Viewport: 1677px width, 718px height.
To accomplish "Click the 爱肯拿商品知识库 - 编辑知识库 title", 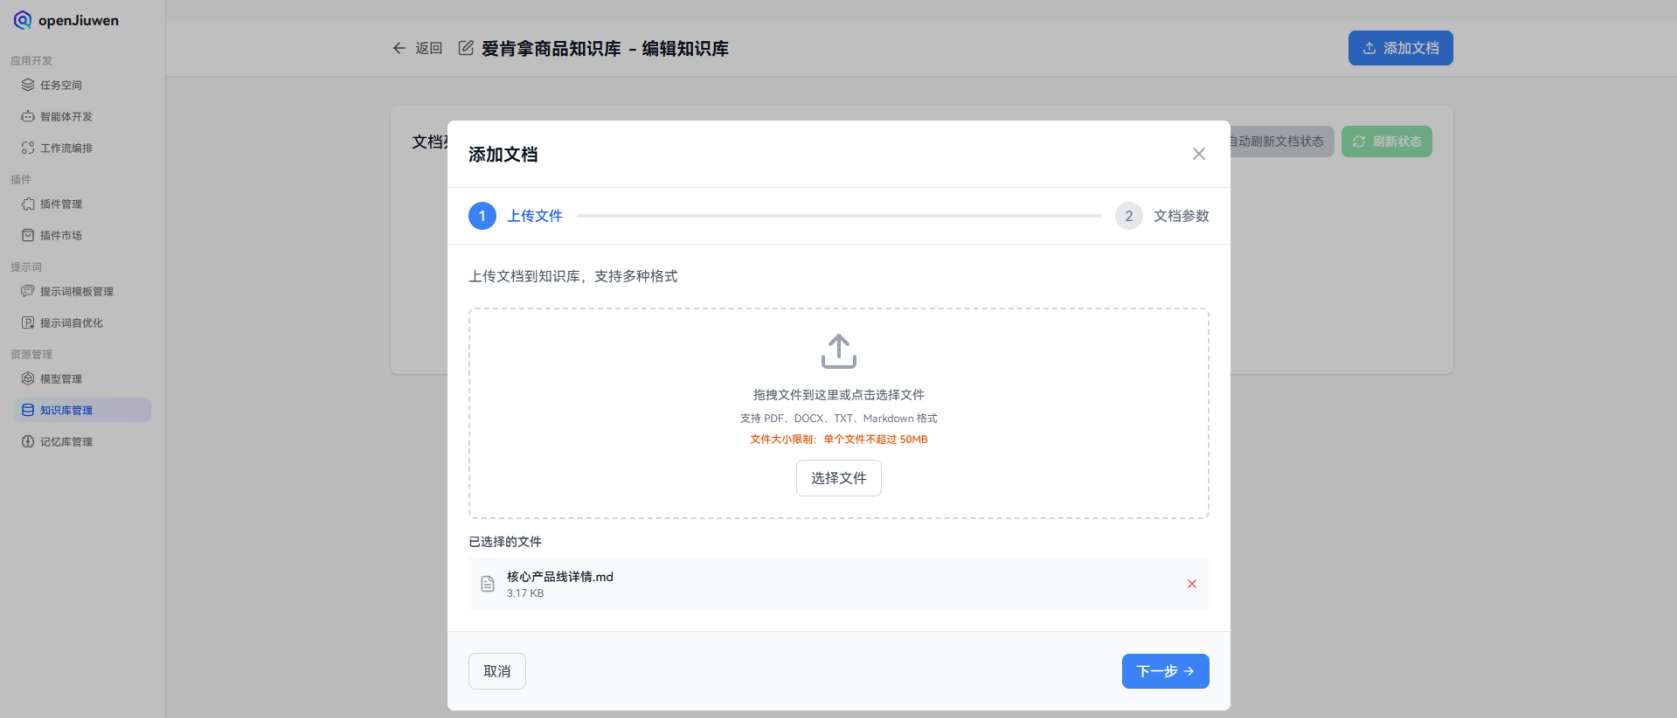I will point(605,48).
